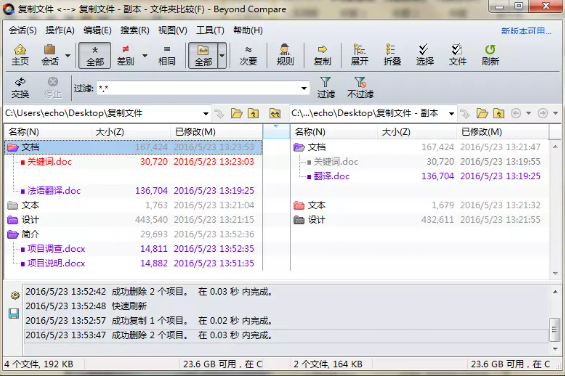The height and width of the screenshot is (376, 565).
Task: Click right pane forward navigation arrow
Action: (543, 114)
